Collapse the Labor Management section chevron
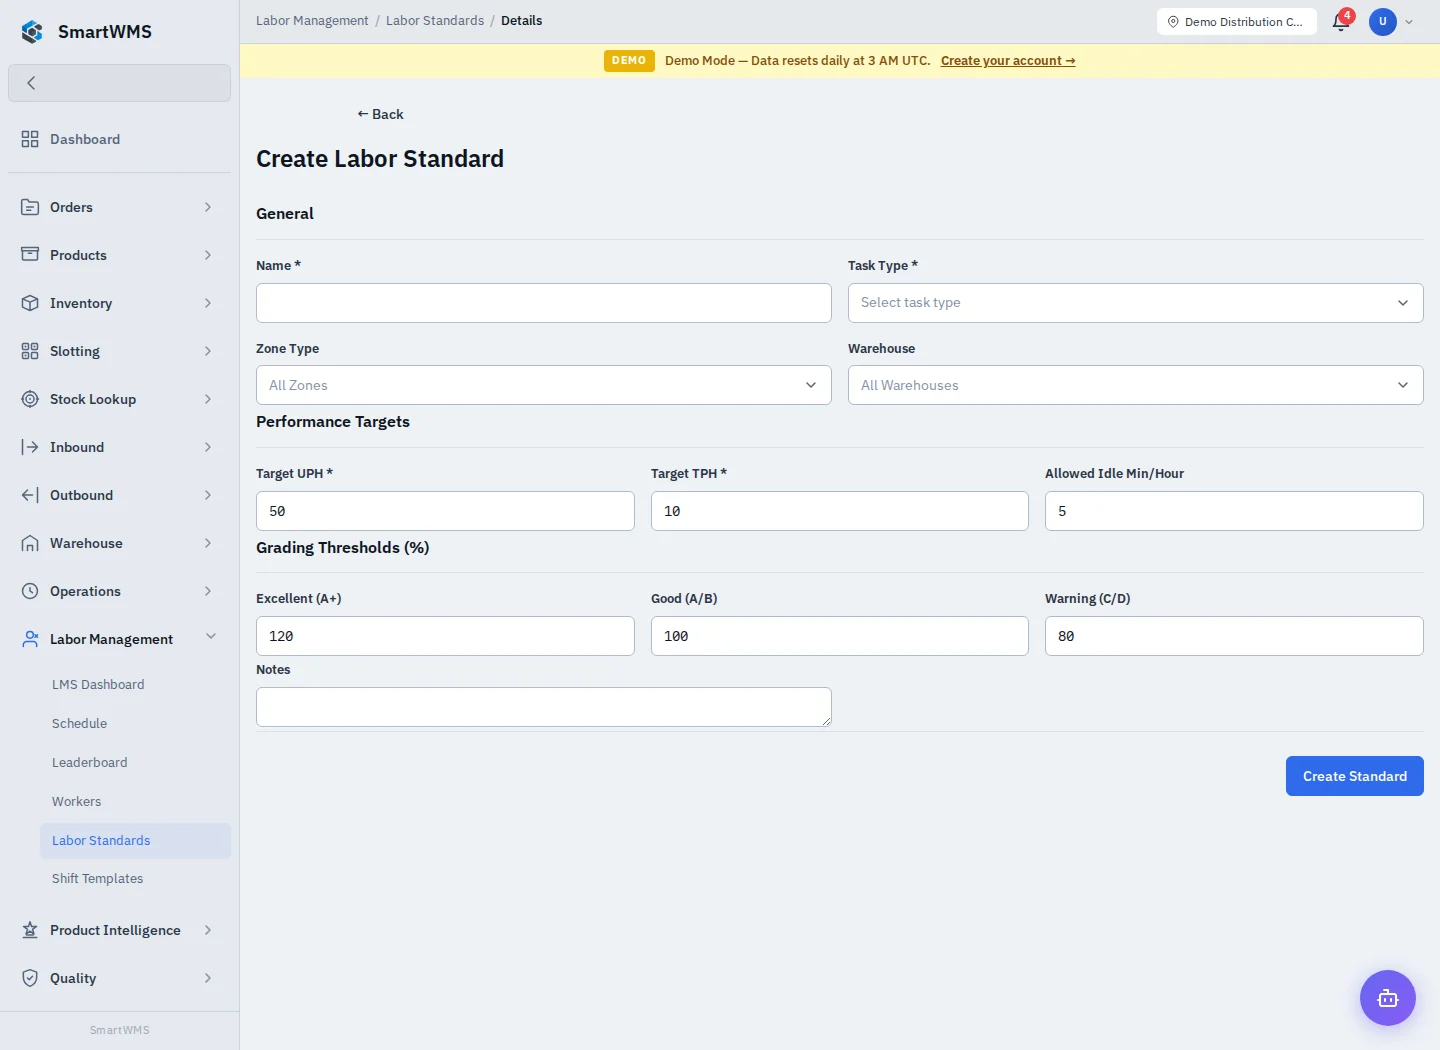The width and height of the screenshot is (1440, 1050). [x=211, y=637]
